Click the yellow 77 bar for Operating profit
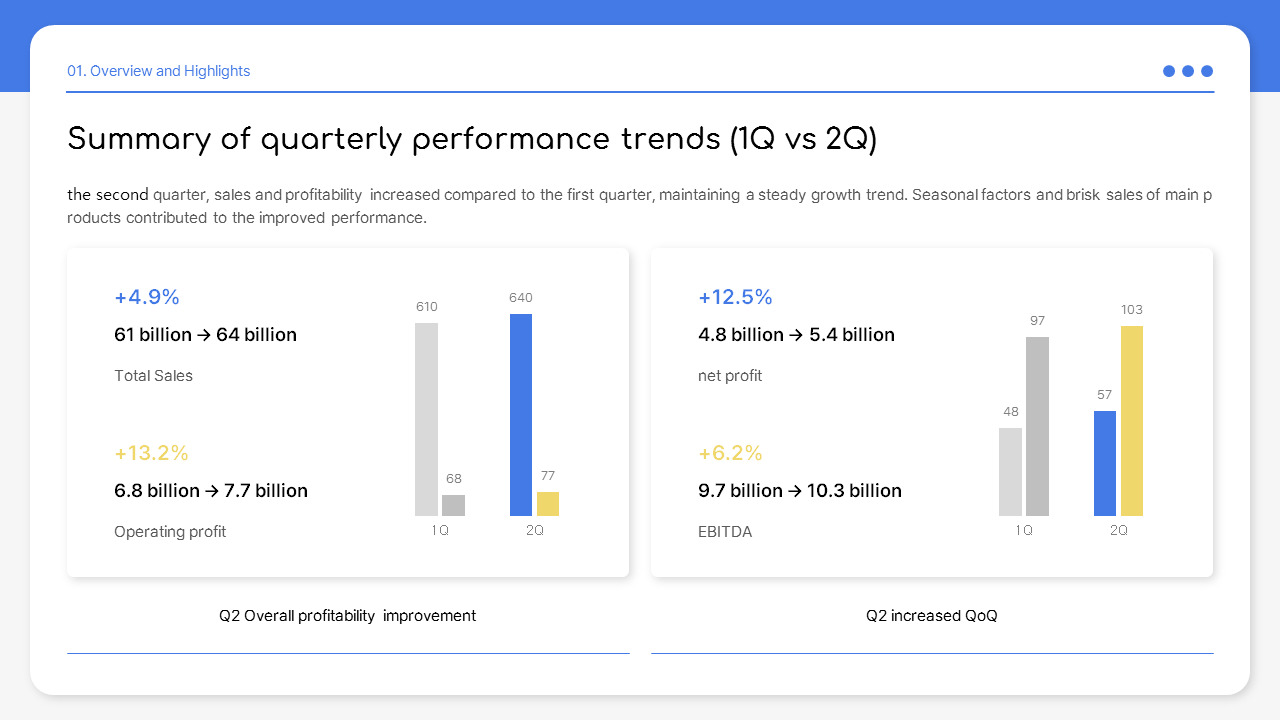Viewport: 1280px width, 720px height. click(x=548, y=505)
